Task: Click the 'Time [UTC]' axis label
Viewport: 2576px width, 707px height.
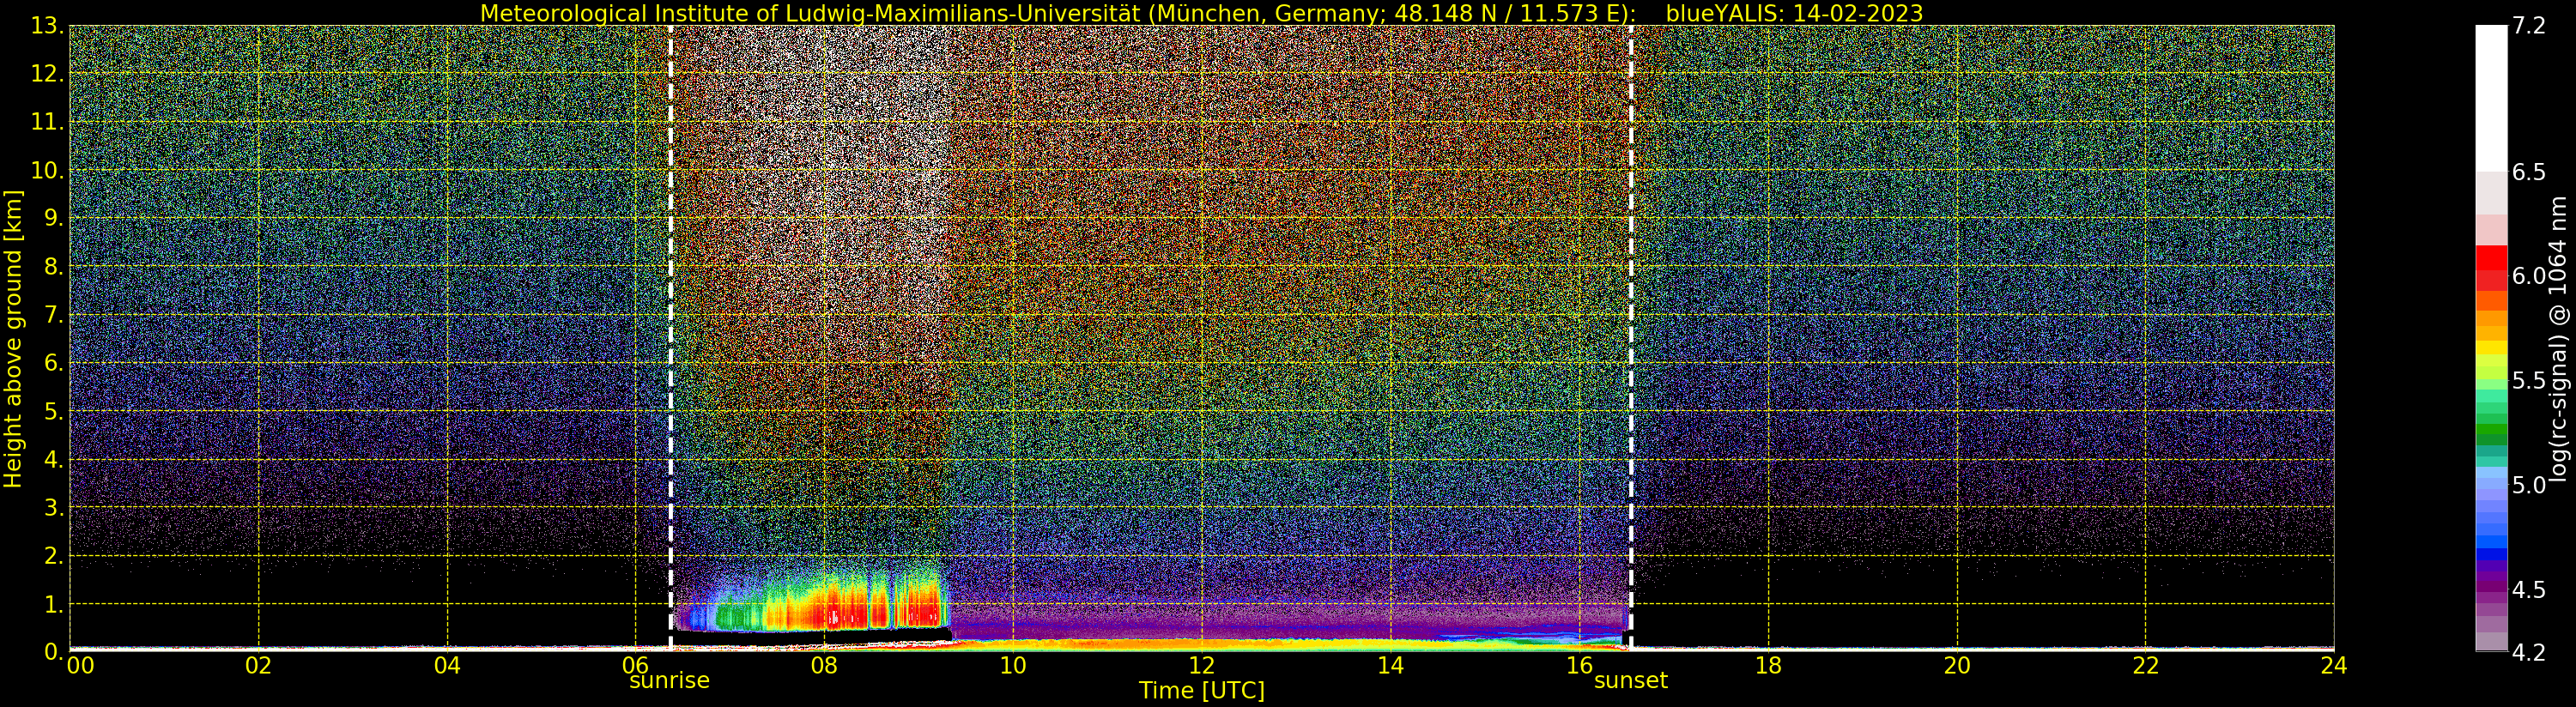Action: tap(1201, 691)
